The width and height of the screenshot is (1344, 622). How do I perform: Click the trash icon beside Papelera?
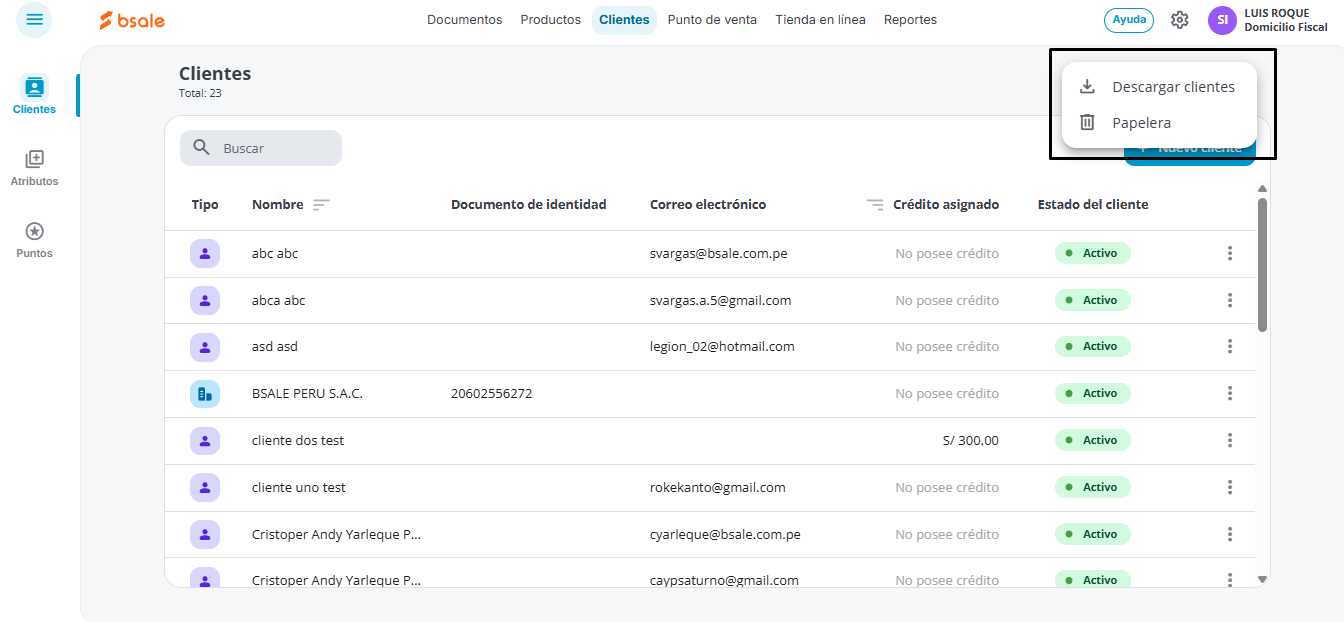(1087, 123)
